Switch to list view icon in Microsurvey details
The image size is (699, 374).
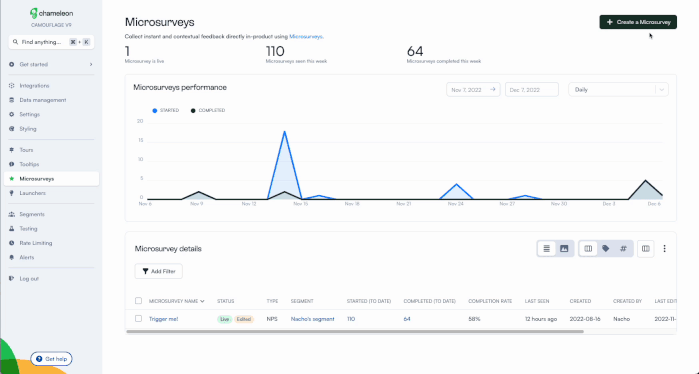[547, 249]
